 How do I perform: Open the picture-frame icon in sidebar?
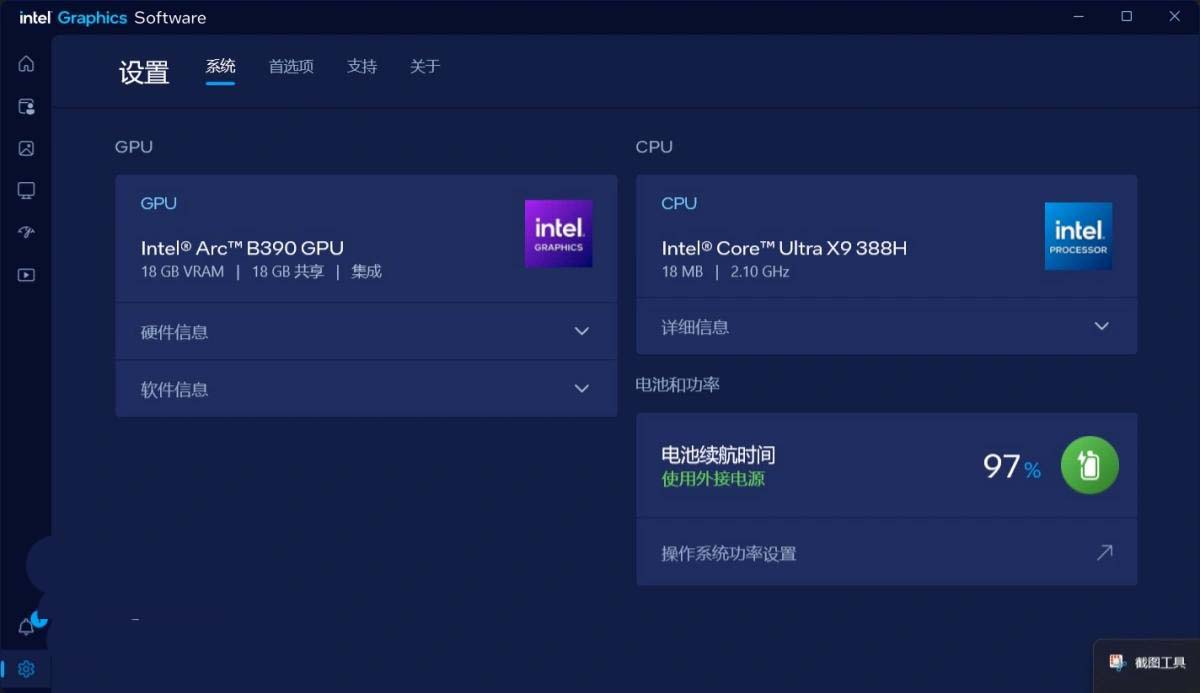(x=26, y=148)
